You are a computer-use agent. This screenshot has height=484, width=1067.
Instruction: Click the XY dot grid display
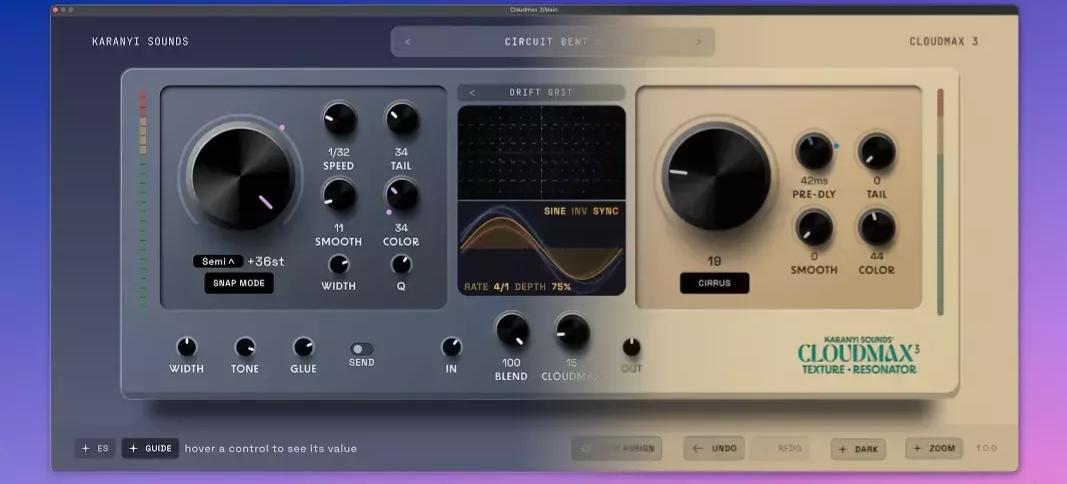[x=542, y=152]
